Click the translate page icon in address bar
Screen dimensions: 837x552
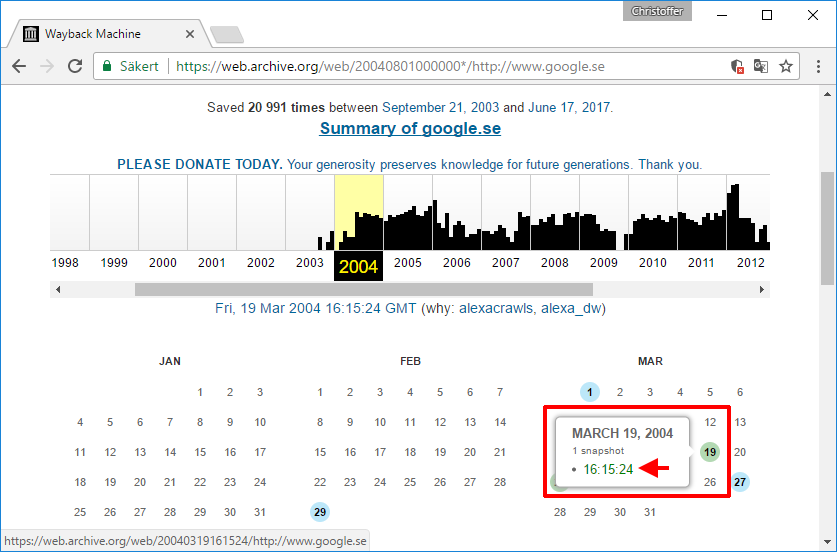761,67
